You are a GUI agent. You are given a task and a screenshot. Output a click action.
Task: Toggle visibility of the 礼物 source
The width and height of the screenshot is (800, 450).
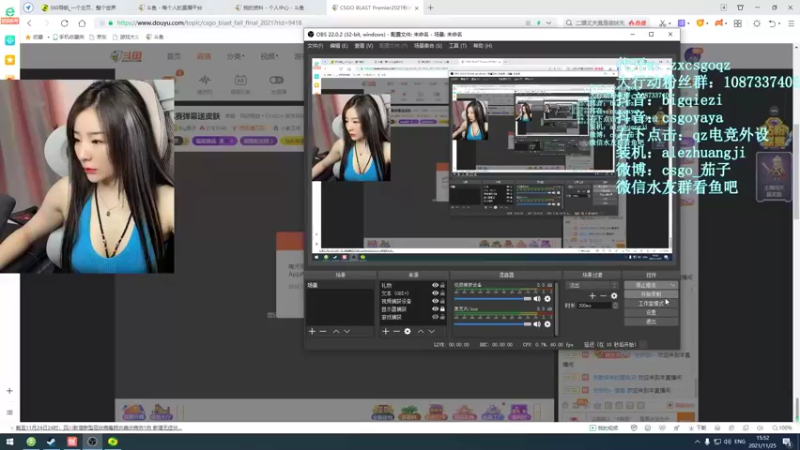tap(435, 285)
